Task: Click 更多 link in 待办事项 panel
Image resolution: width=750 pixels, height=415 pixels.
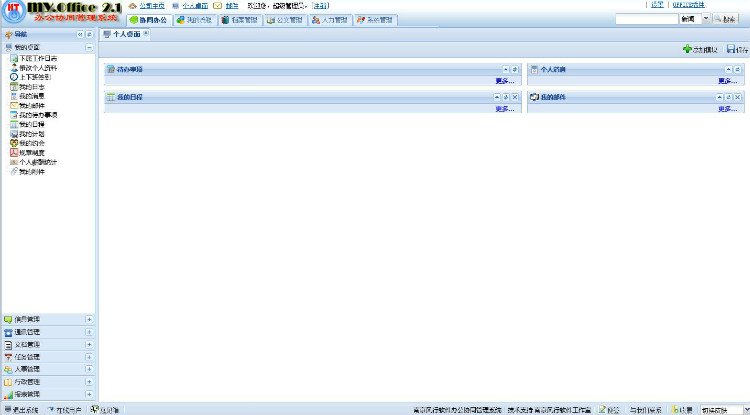Action: 504,81
